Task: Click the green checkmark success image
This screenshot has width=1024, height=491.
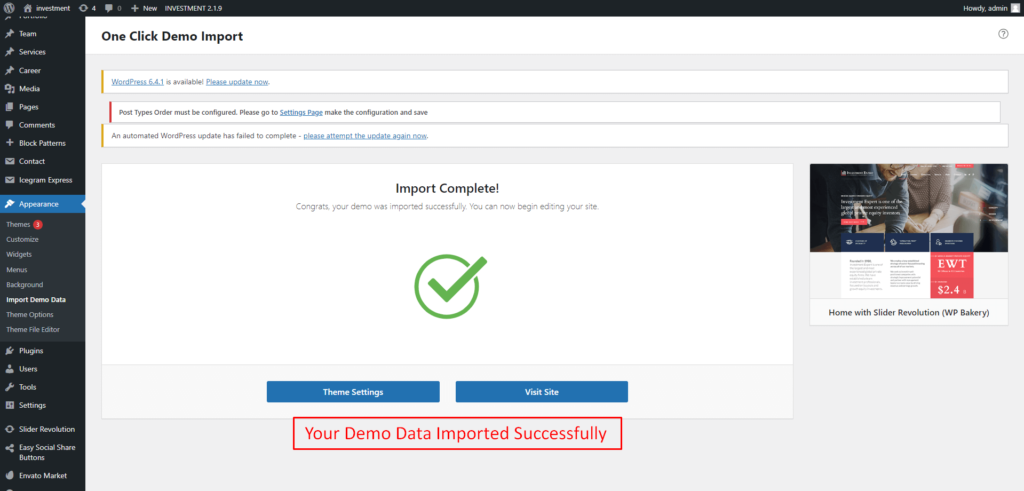Action: coord(450,287)
